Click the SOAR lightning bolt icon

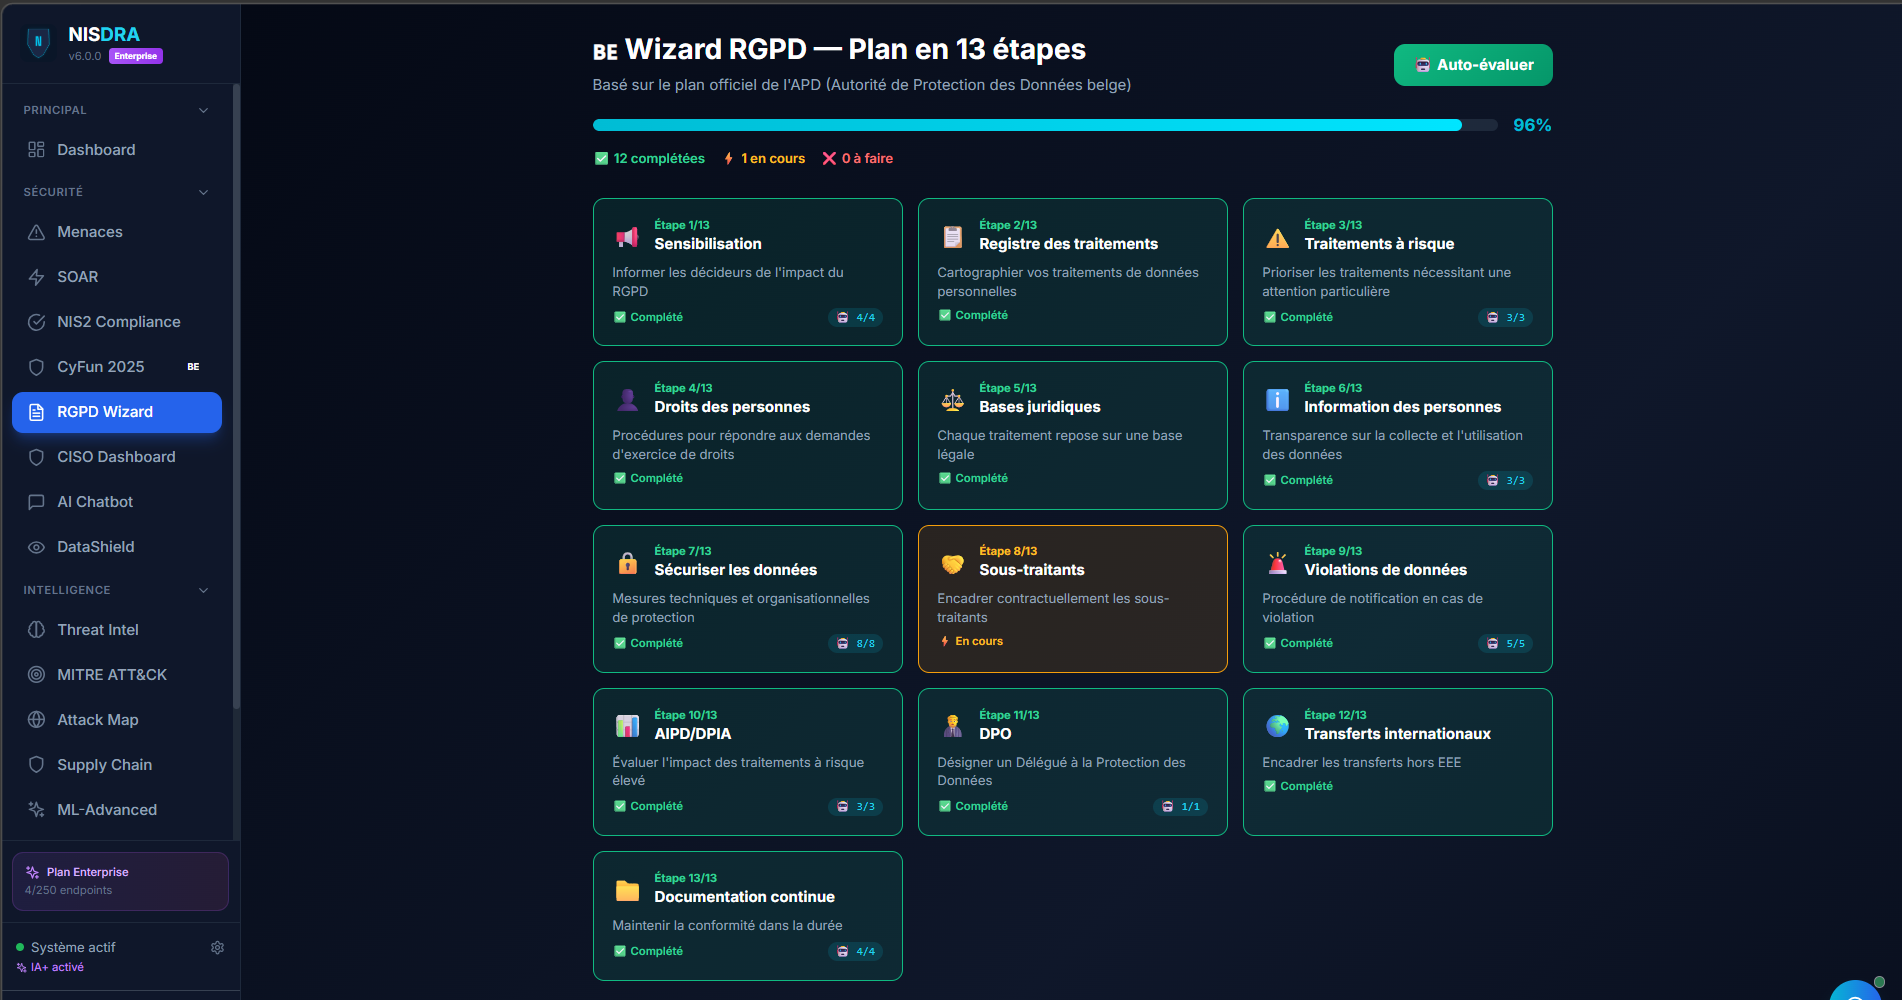36,277
